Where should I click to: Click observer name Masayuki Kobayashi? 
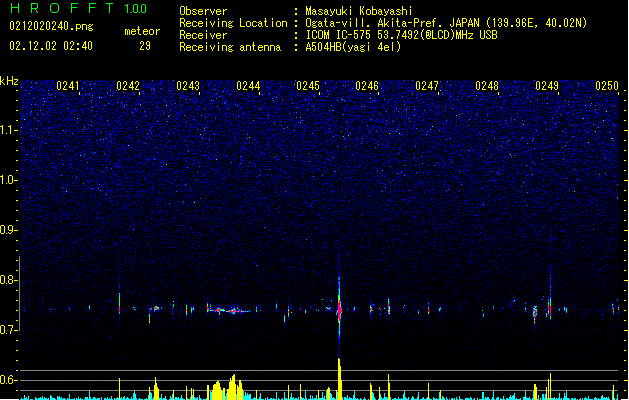pos(359,11)
